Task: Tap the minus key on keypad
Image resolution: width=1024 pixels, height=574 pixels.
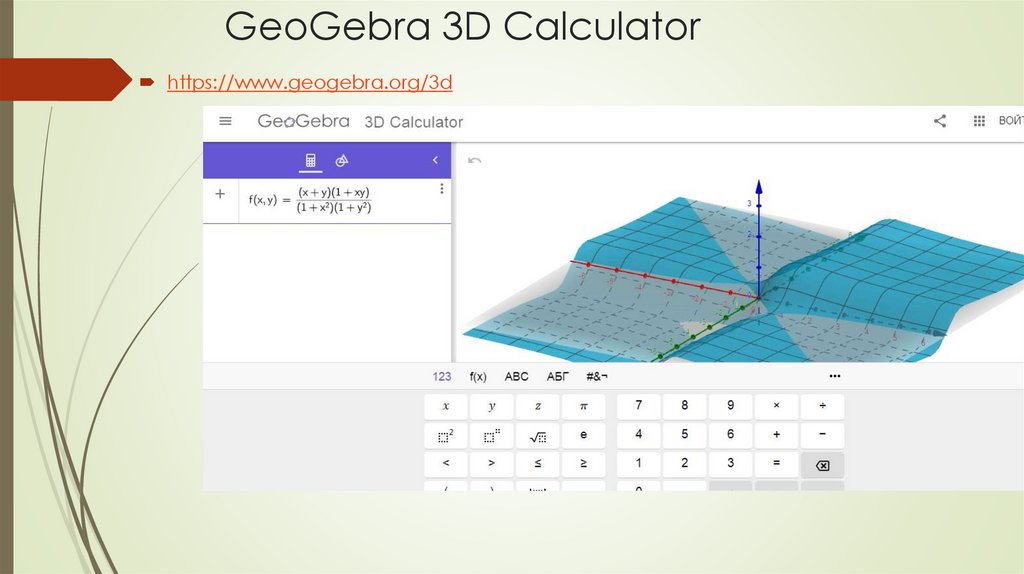Action: click(x=822, y=434)
